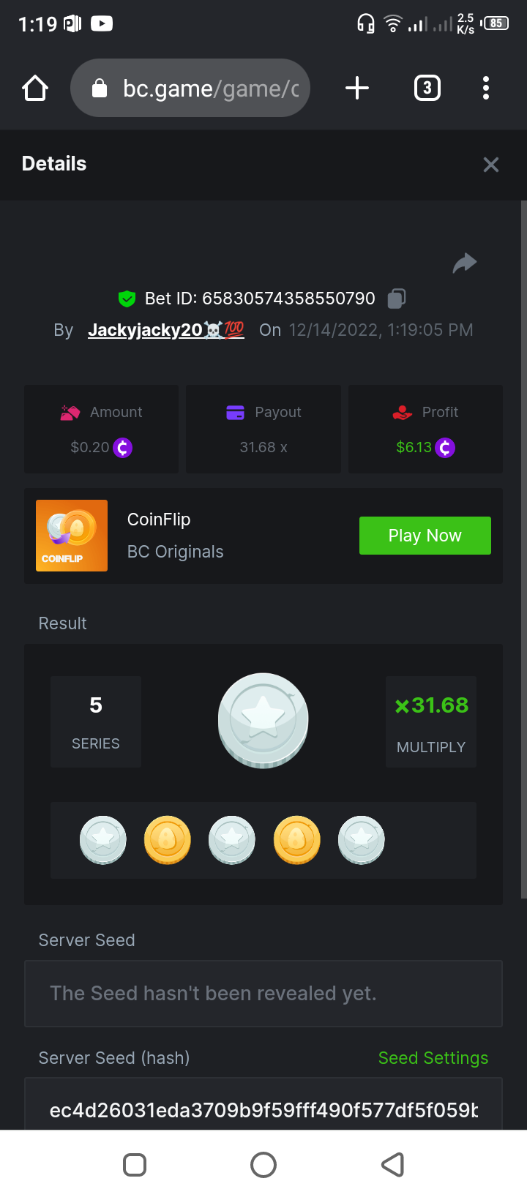Open the tab switcher showing 3 tabs
This screenshot has width=527, height=1200.
click(x=427, y=89)
